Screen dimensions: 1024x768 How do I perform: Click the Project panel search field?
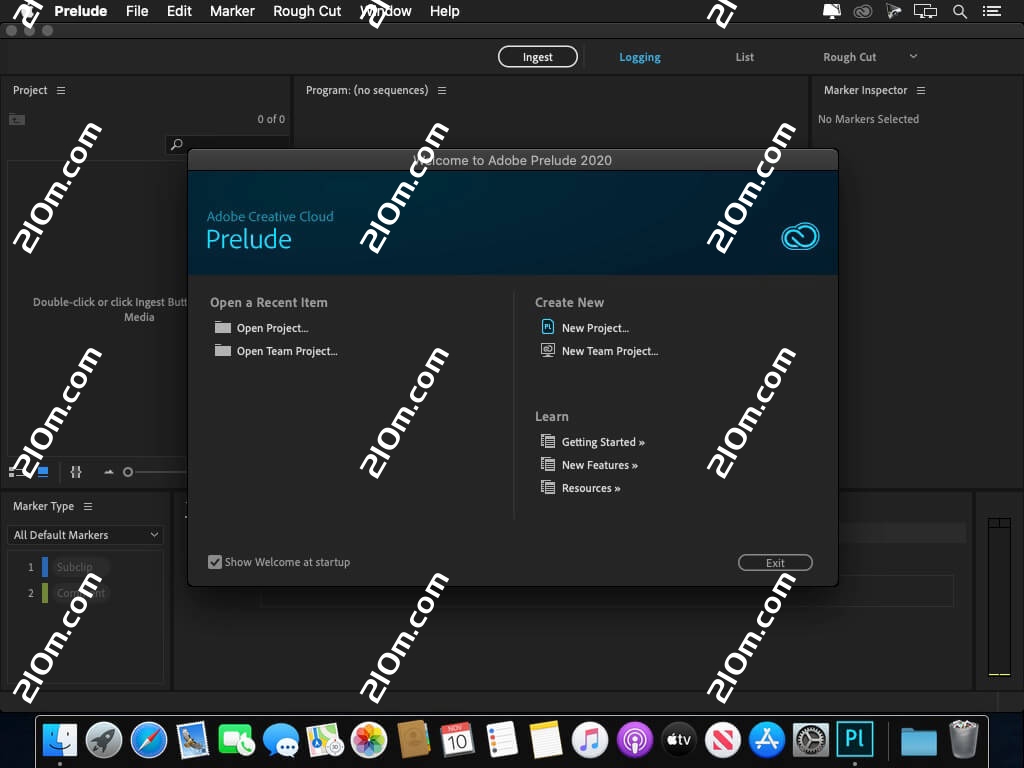[x=227, y=144]
